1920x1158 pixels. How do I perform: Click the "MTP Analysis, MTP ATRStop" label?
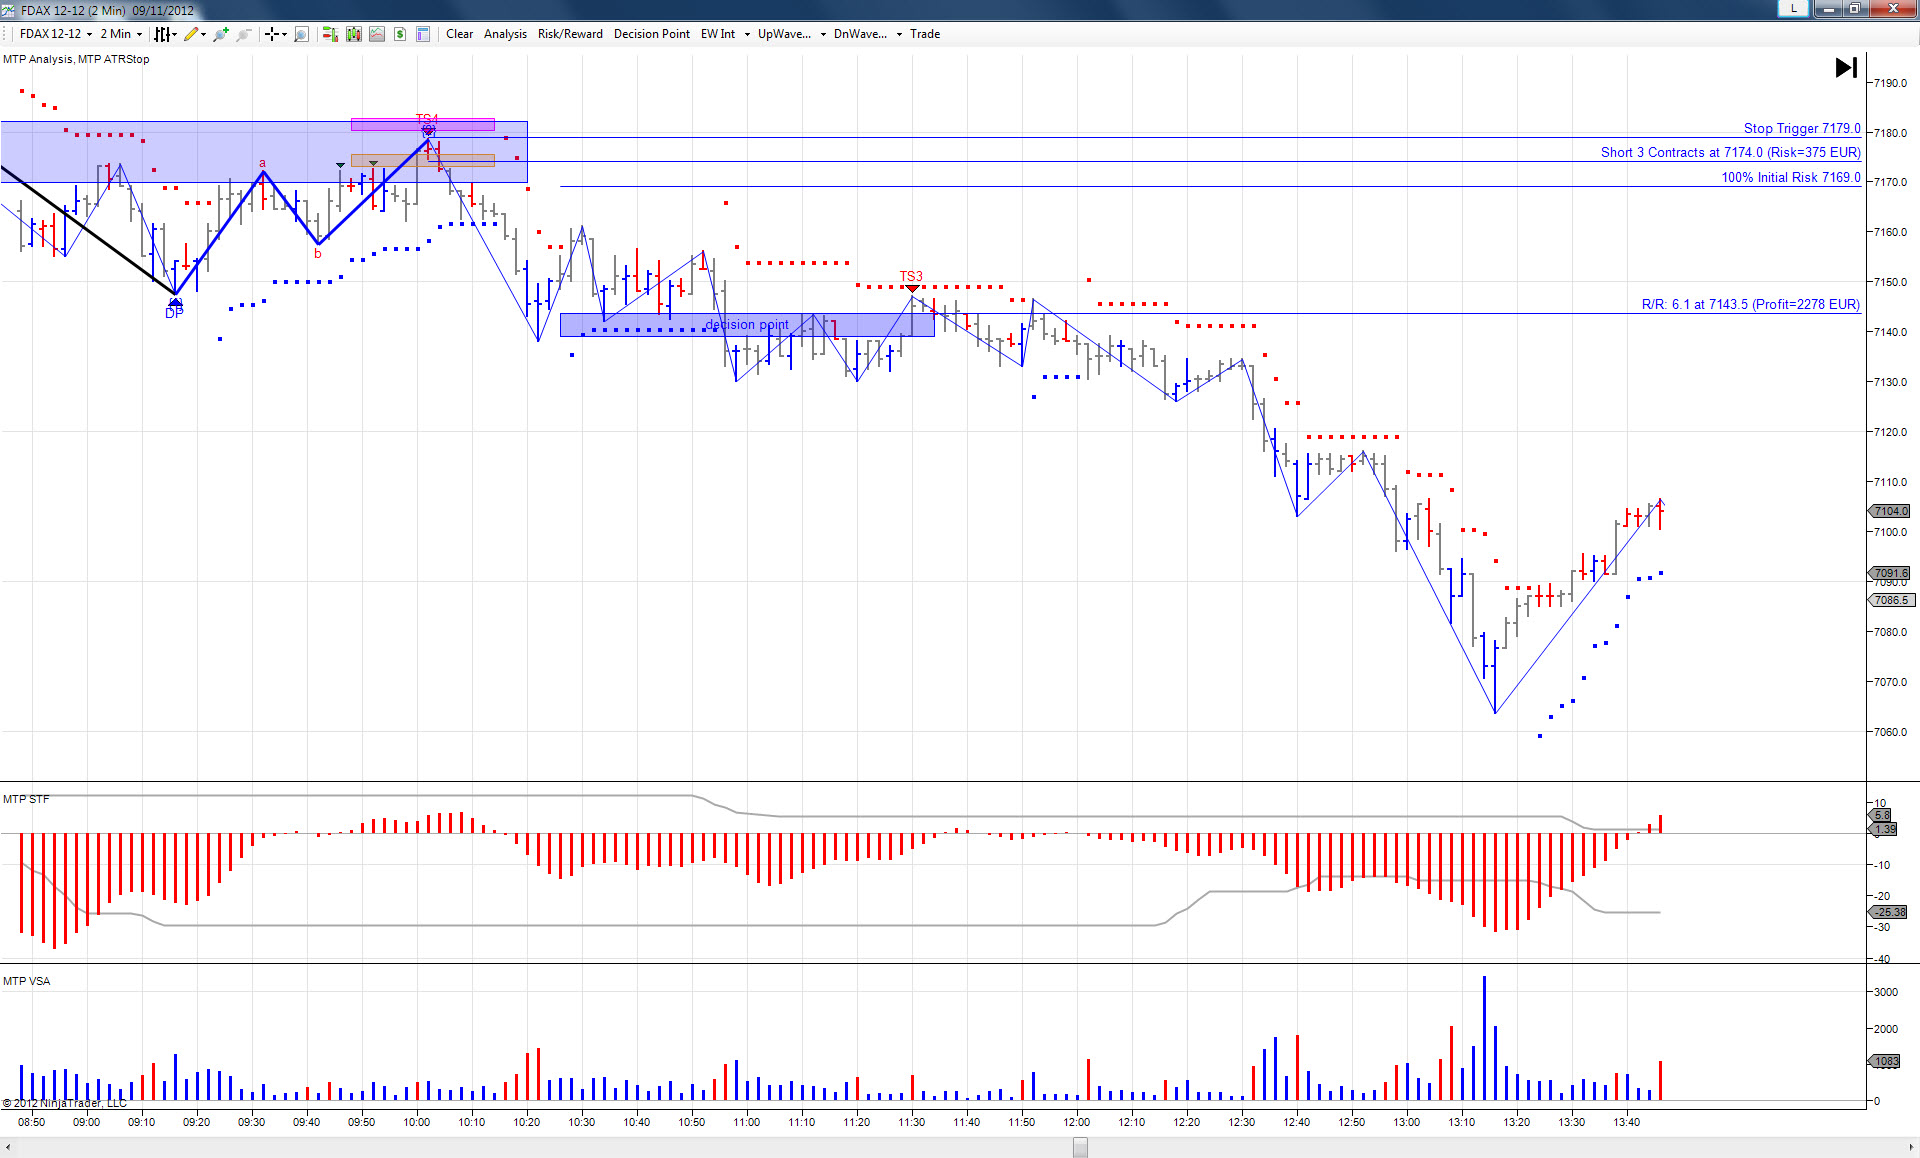click(76, 59)
